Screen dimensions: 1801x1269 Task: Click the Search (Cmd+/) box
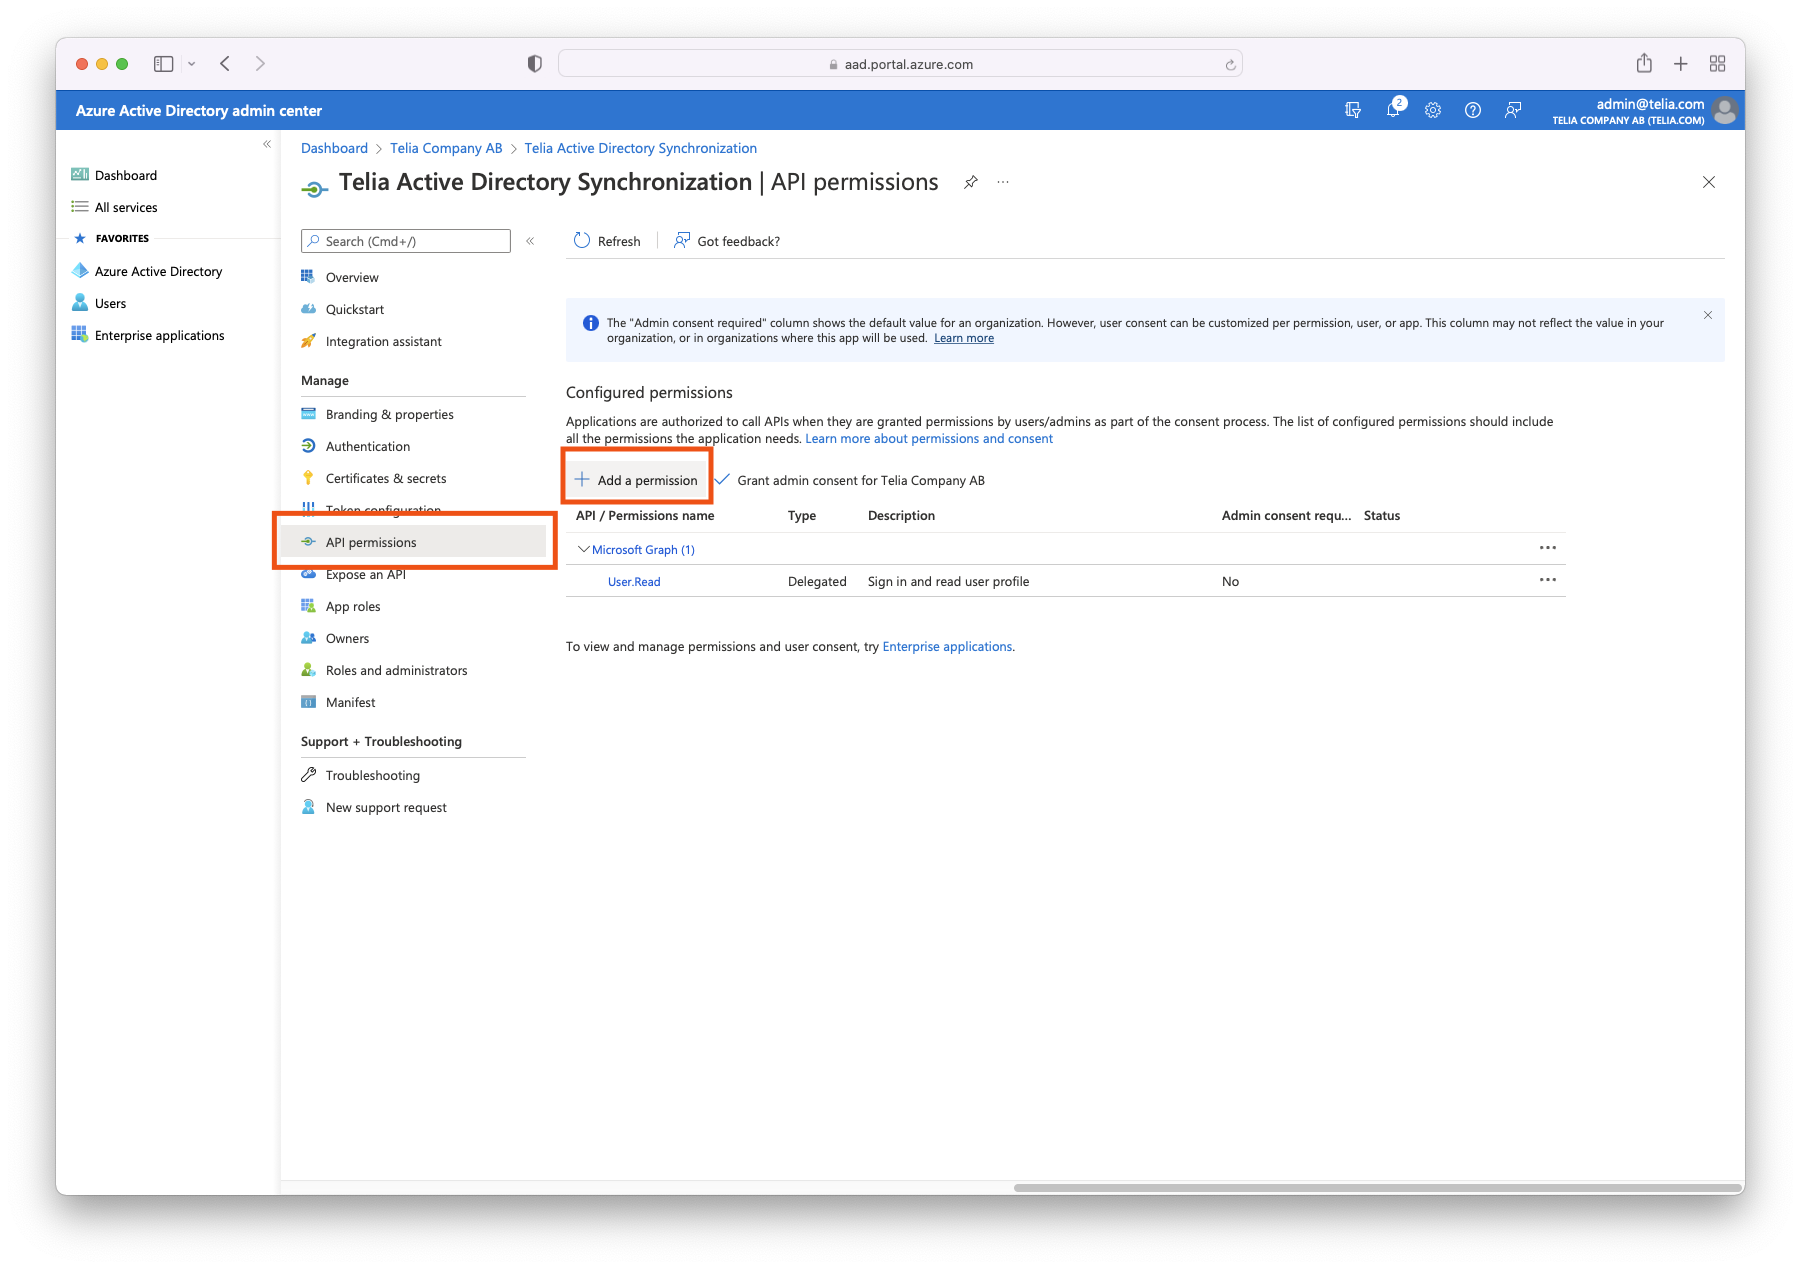(x=406, y=241)
